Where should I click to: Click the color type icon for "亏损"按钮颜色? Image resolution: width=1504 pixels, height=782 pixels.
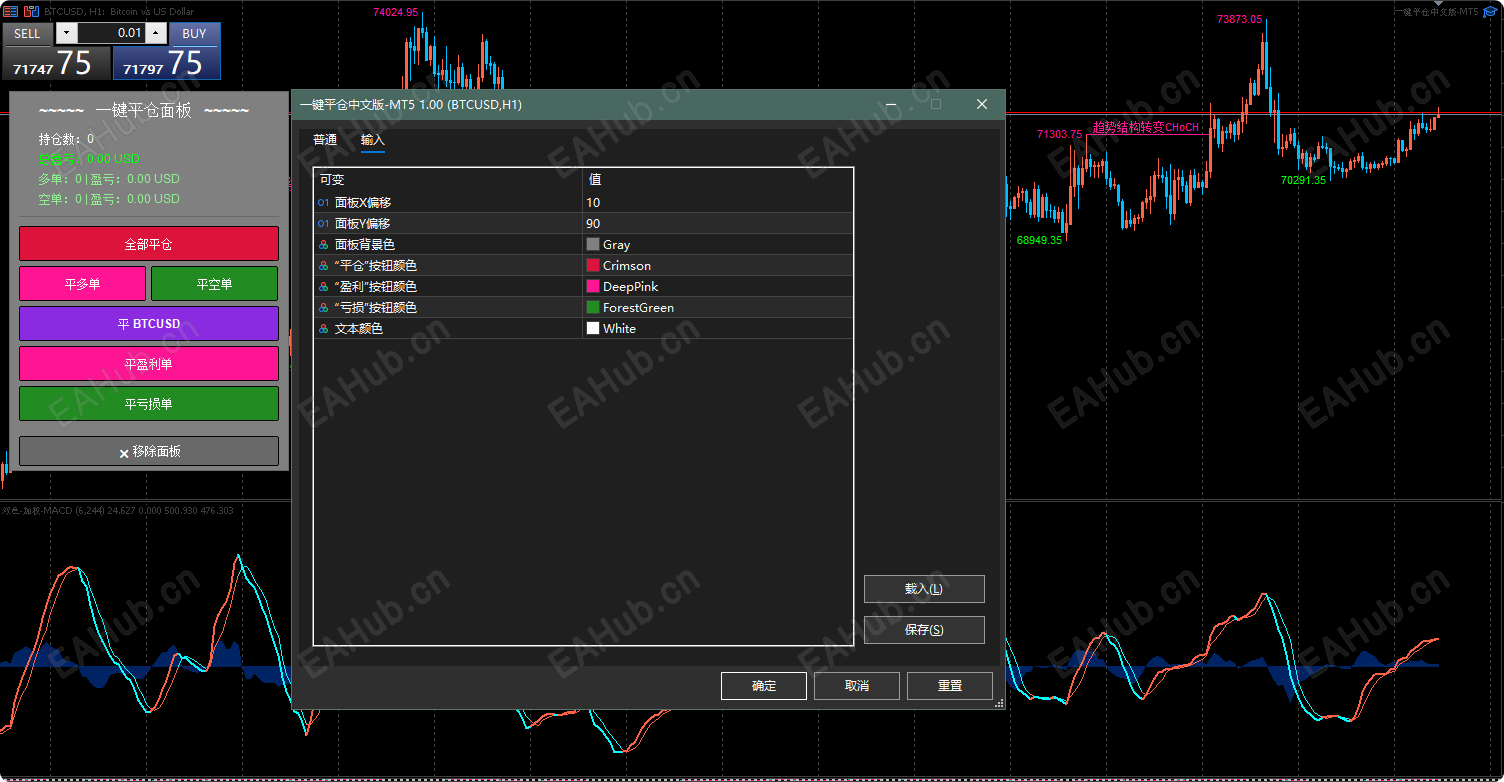323,307
